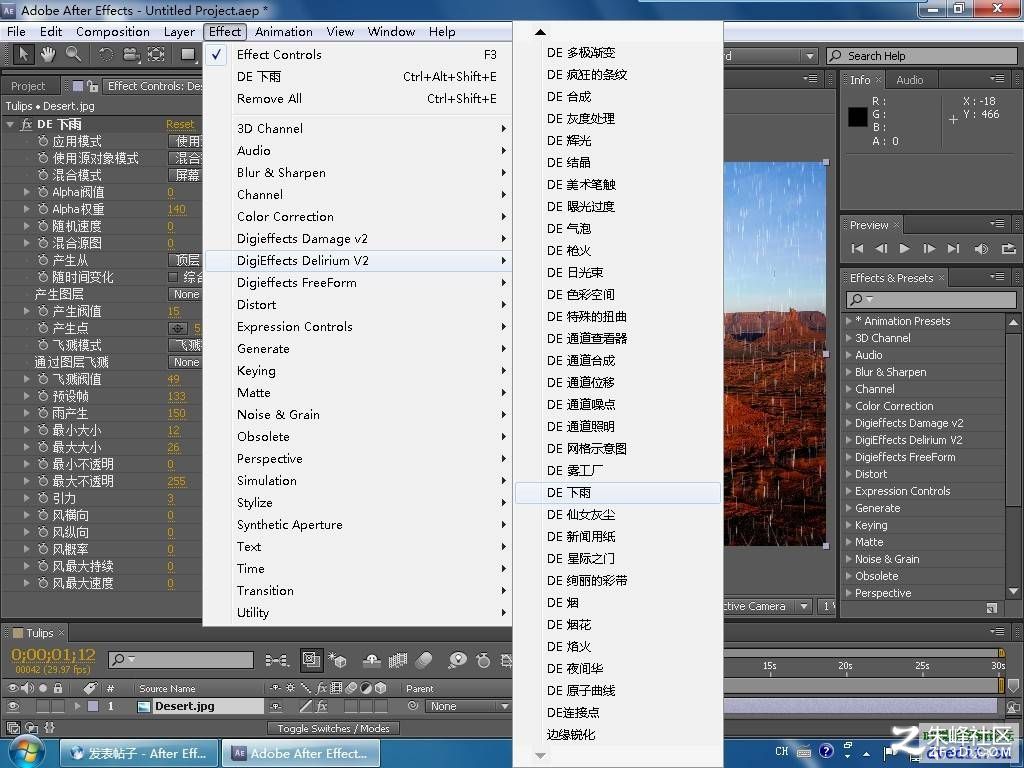The image size is (1024, 768).
Task: Open the Blur & Sharpen submenu
Action: click(358, 172)
